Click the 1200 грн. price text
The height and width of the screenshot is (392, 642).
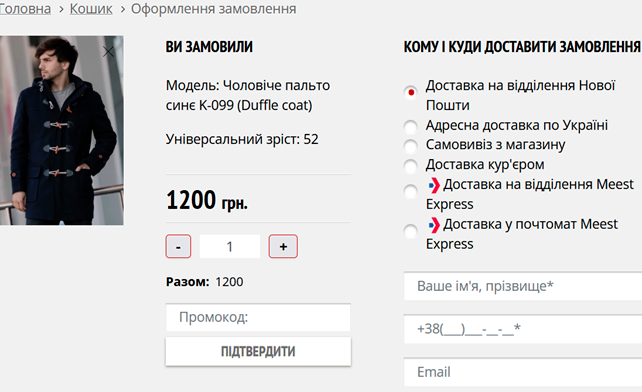(x=207, y=200)
